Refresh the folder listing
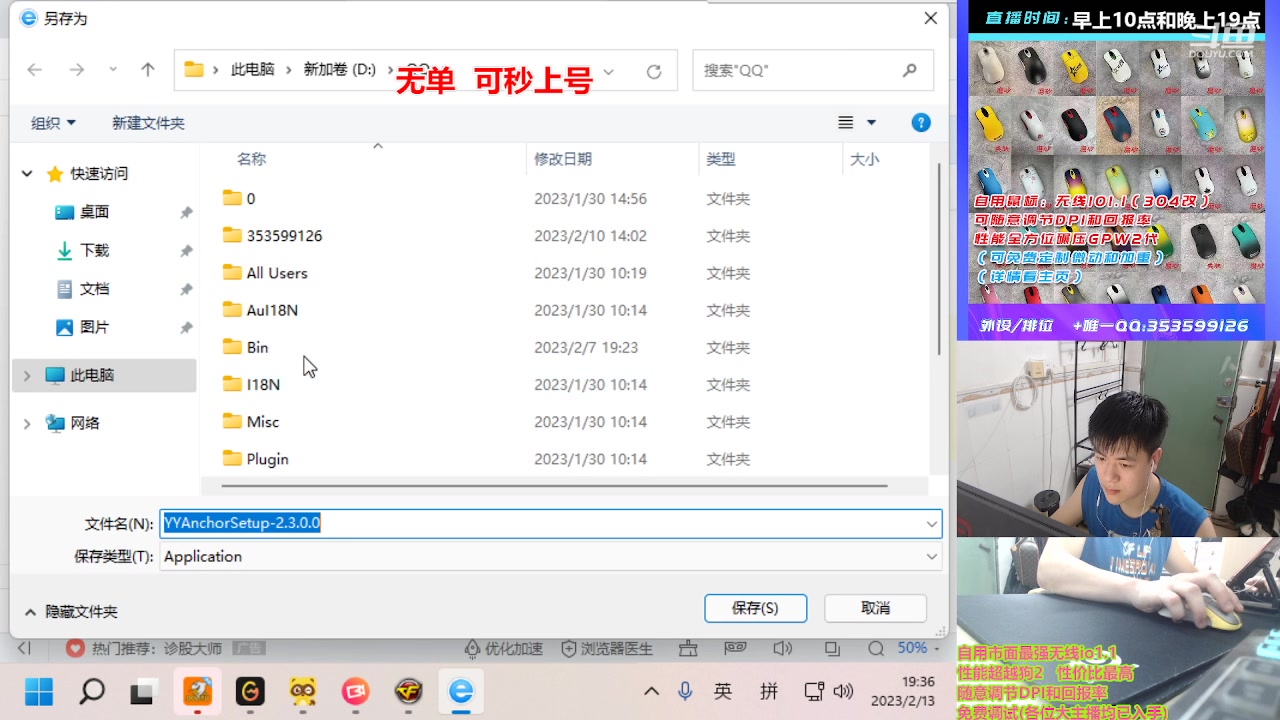Viewport: 1280px width, 720px height. coord(654,71)
